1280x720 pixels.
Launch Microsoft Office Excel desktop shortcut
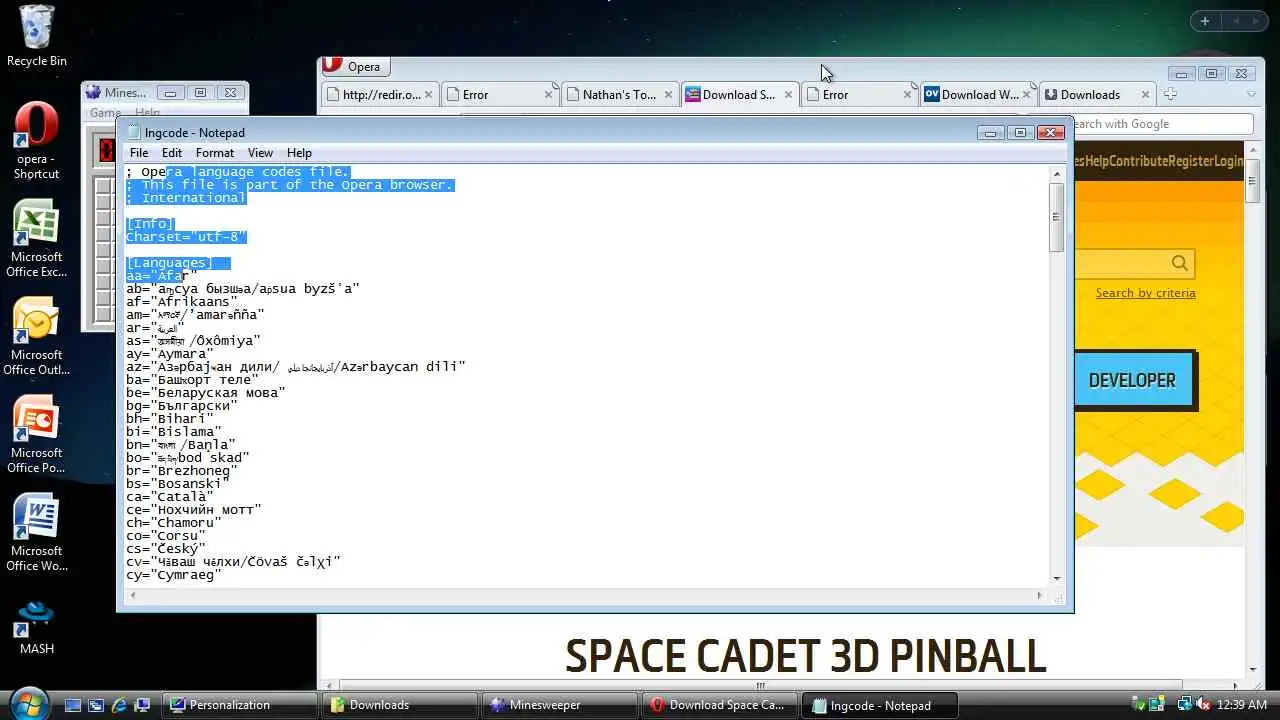36,238
